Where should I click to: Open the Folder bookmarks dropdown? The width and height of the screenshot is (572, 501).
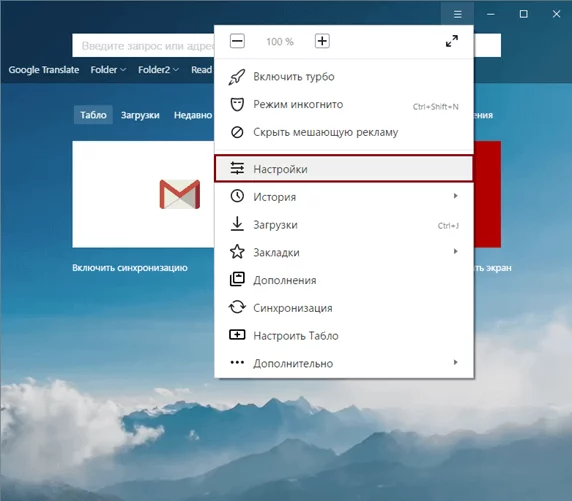[108, 70]
